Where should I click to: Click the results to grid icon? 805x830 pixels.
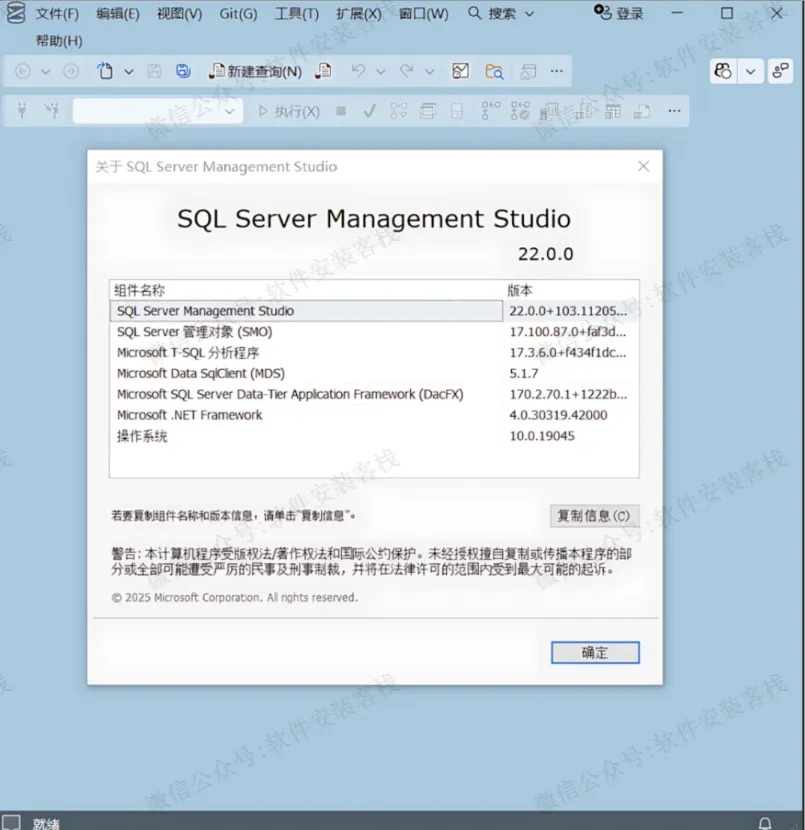click(613, 112)
